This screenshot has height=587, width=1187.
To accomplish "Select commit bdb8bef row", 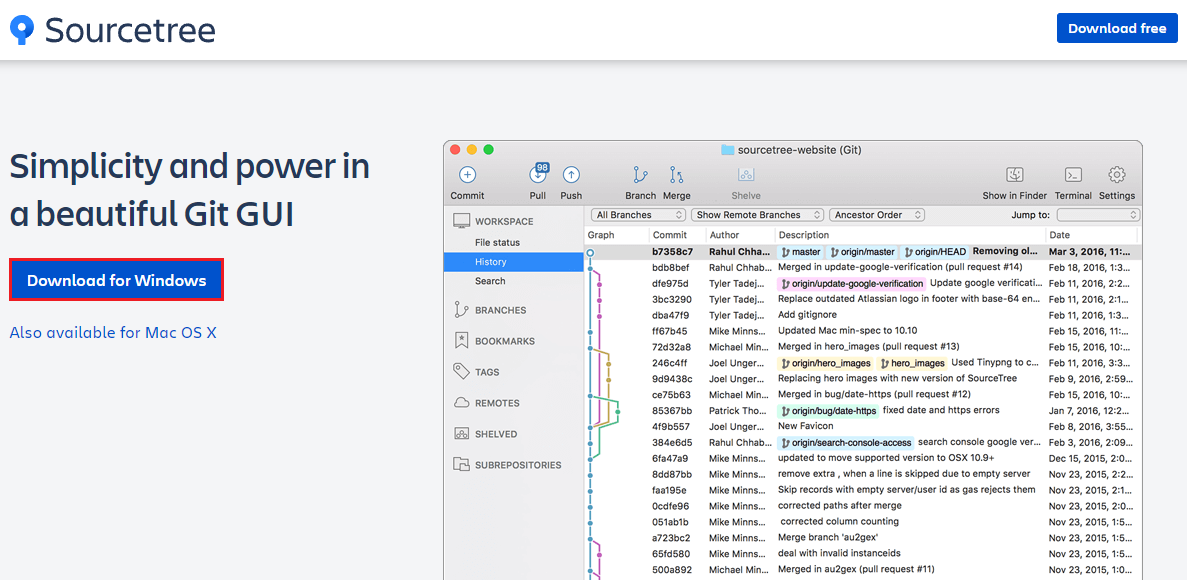I will 863,267.
